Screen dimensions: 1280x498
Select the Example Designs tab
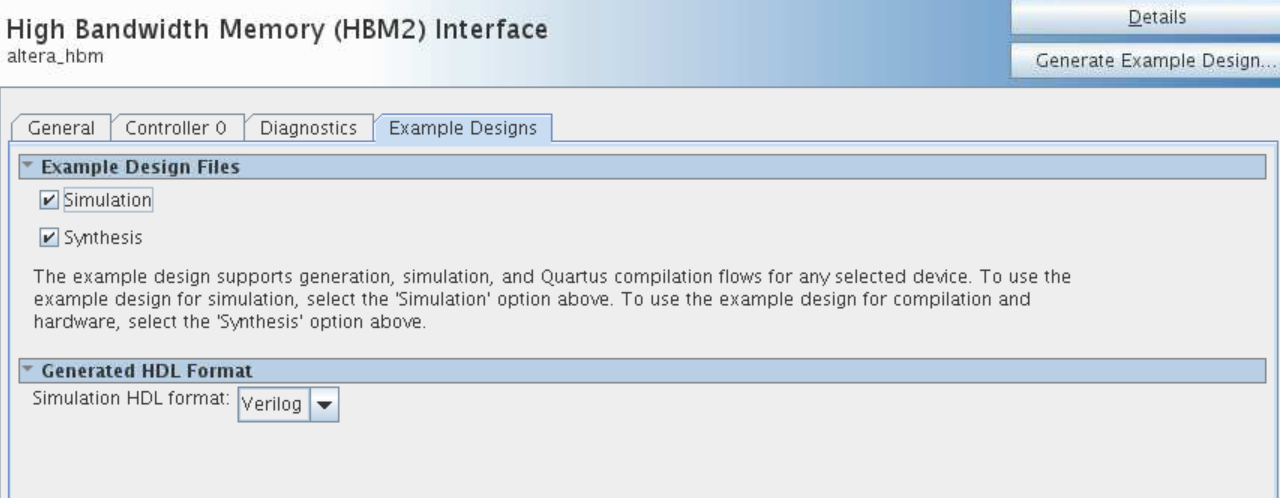pos(463,128)
